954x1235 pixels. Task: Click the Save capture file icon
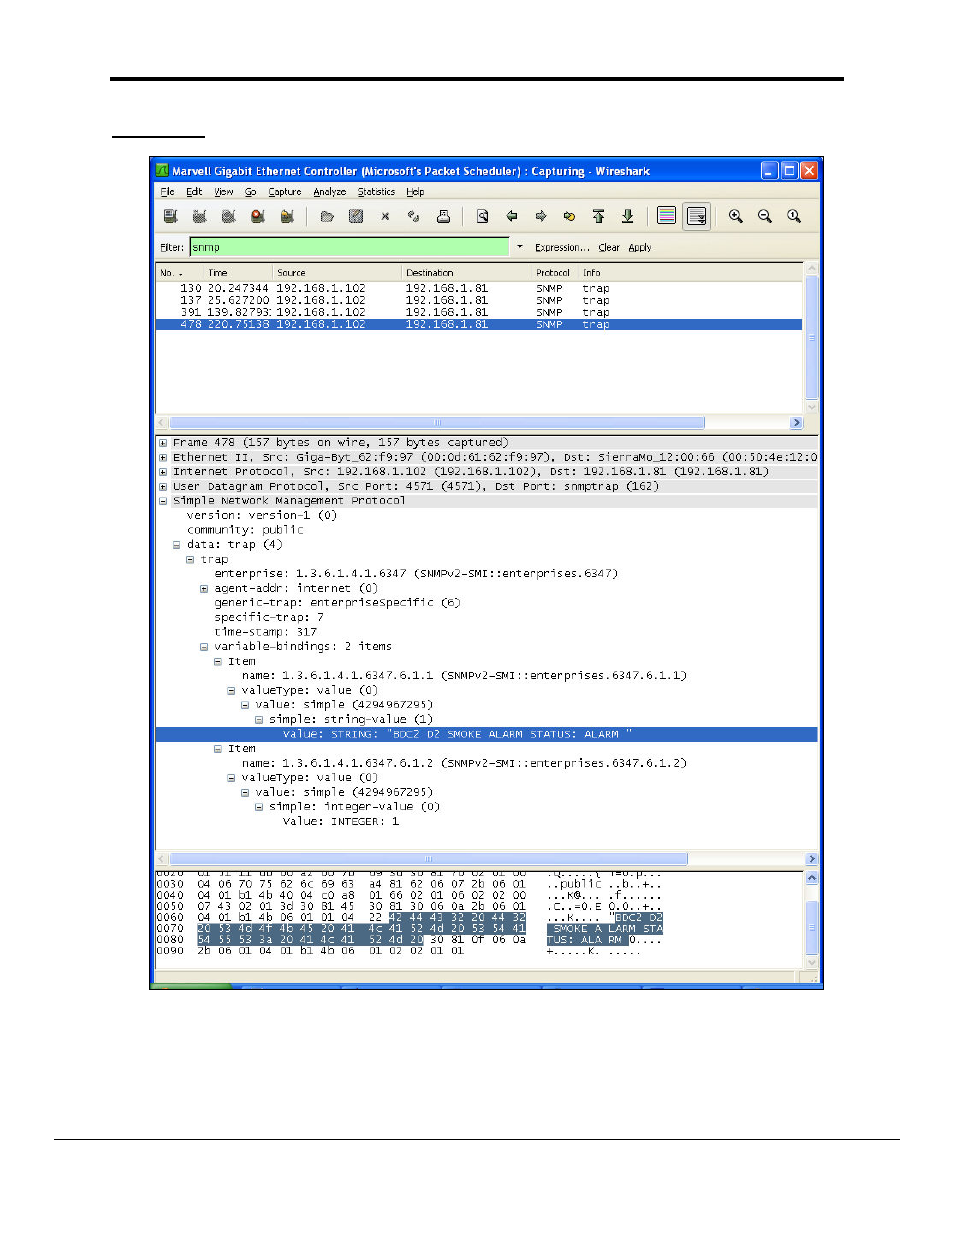pos(356,216)
